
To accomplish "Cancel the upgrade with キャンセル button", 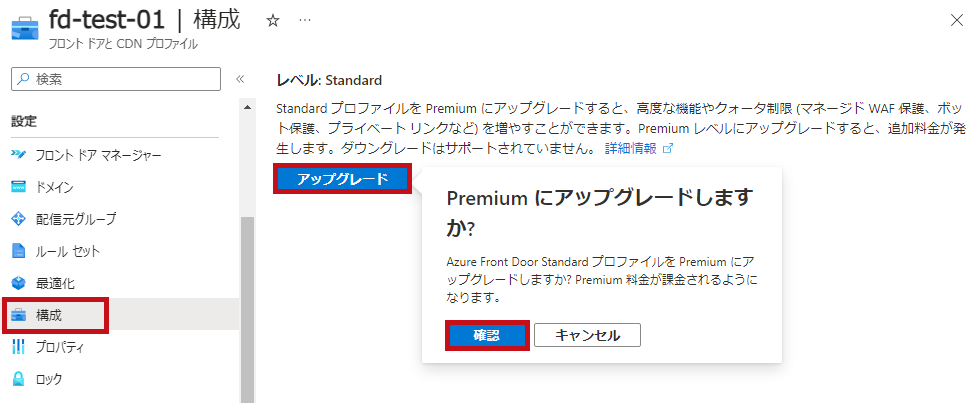I will 588,335.
